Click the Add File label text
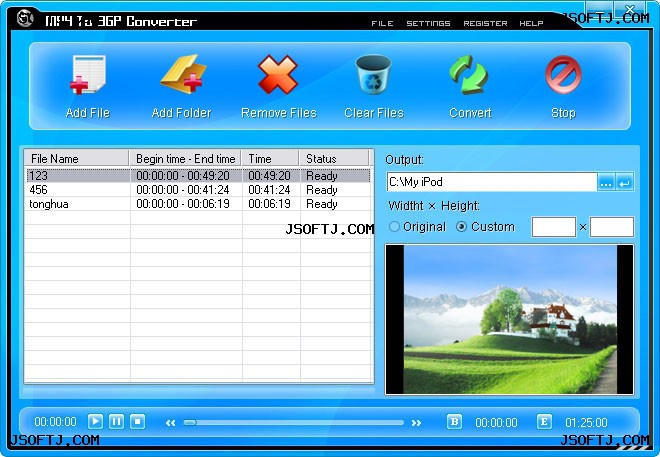 (88, 113)
